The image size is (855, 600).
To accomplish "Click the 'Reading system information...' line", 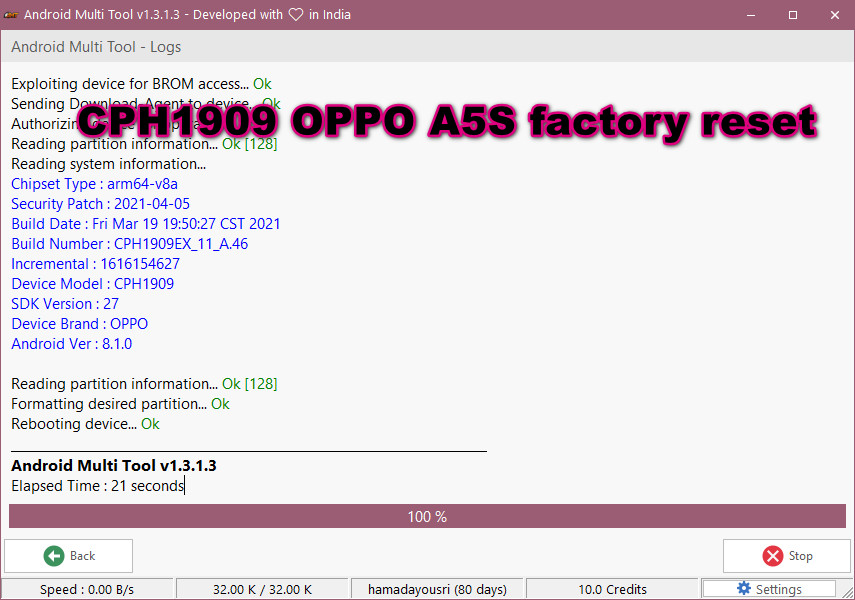I will pos(109,164).
